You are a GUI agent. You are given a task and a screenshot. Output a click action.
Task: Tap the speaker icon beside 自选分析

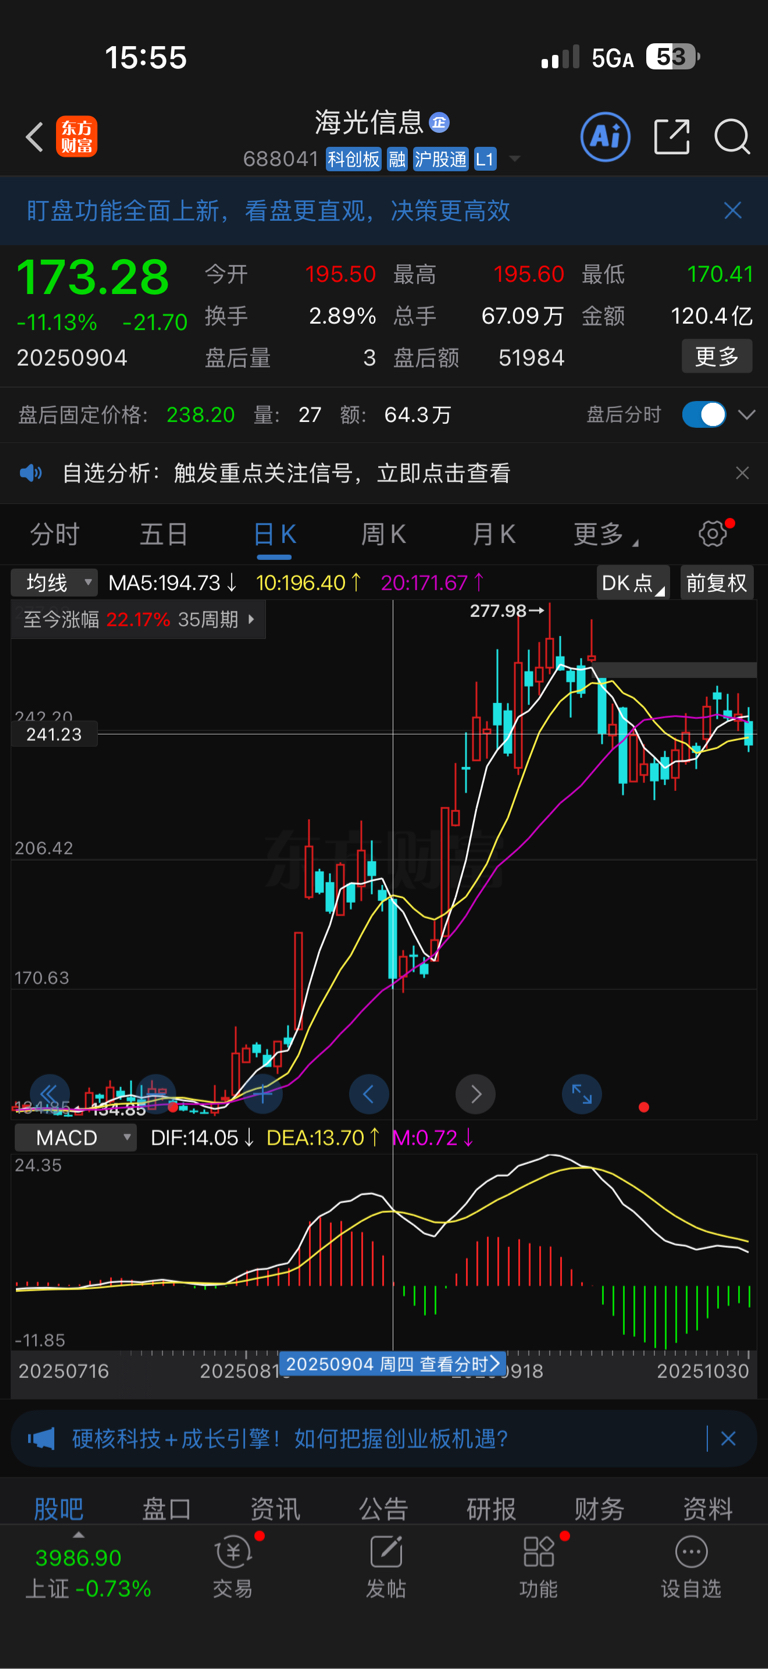point(31,473)
